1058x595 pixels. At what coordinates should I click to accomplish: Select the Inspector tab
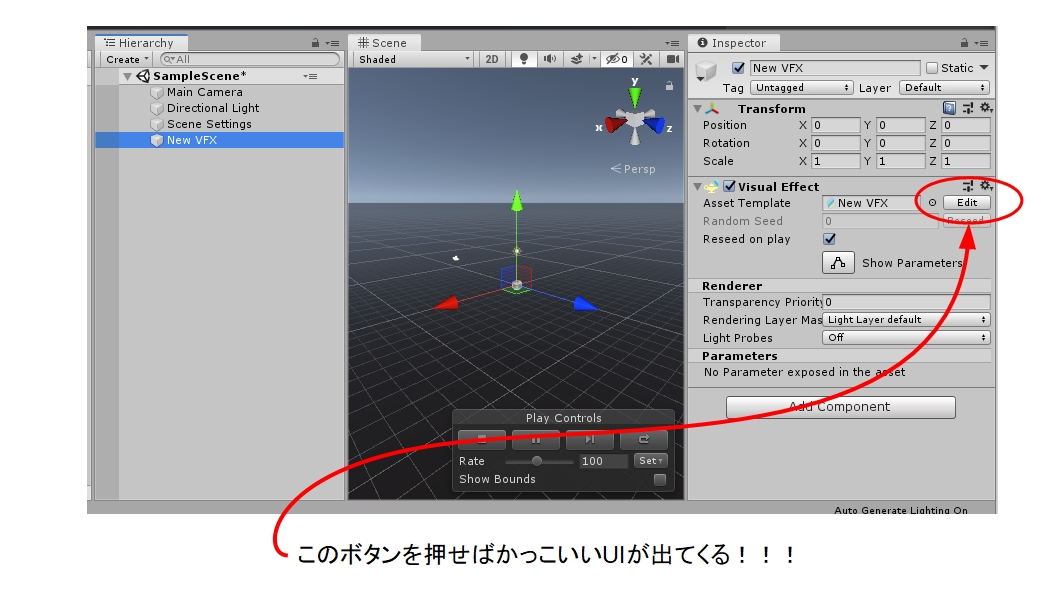click(x=733, y=43)
